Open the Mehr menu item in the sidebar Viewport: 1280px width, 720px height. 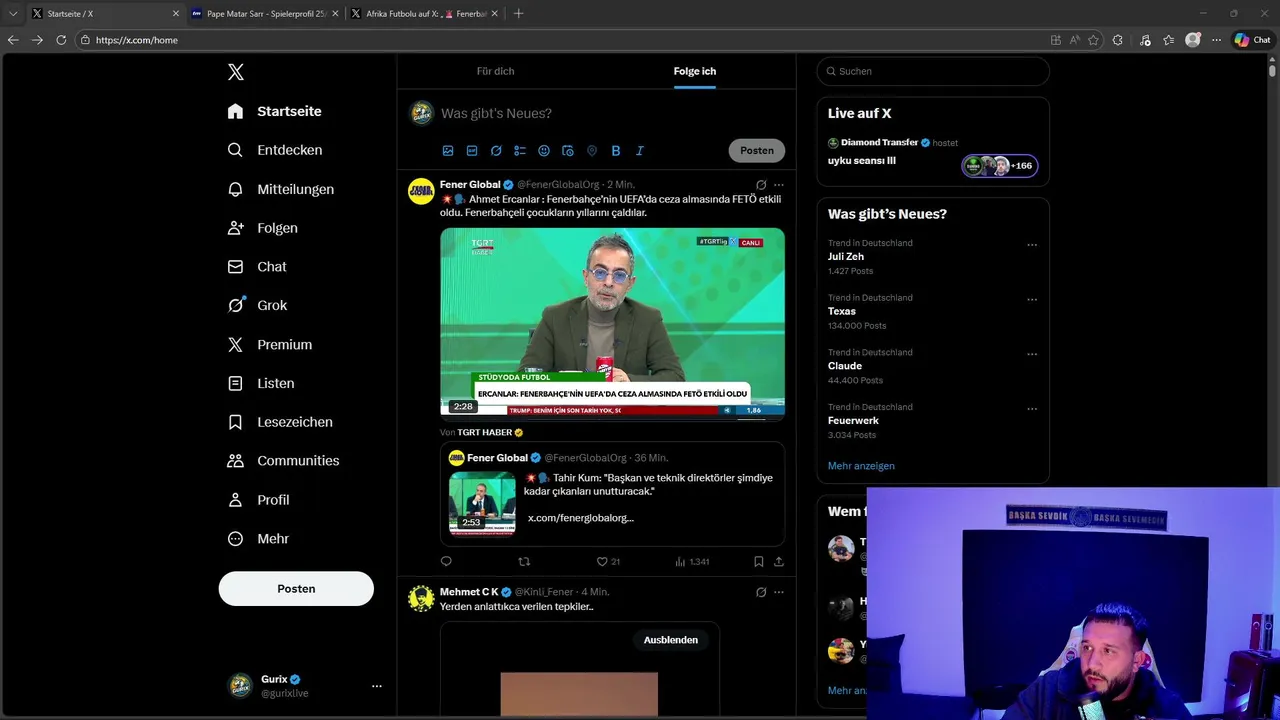tap(258, 539)
